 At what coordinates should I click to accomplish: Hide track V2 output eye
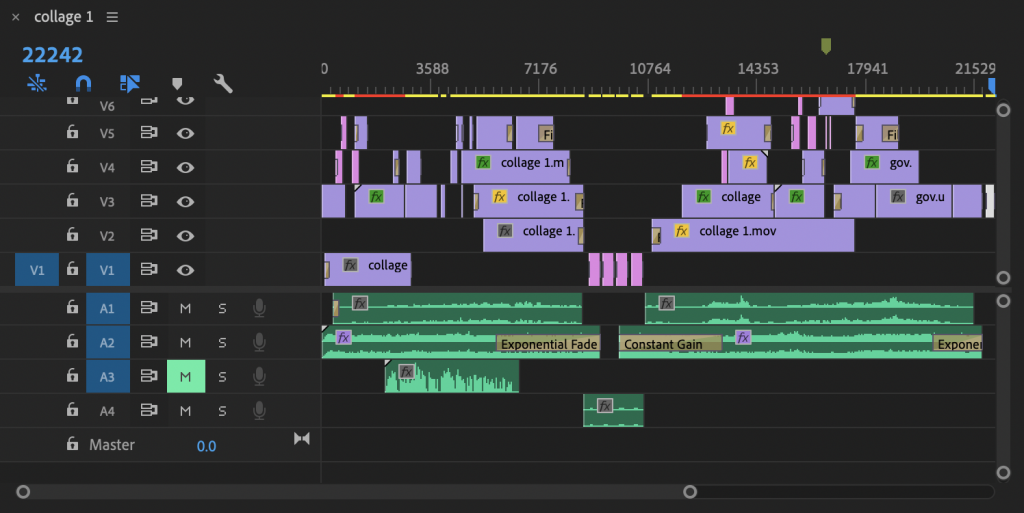point(185,235)
